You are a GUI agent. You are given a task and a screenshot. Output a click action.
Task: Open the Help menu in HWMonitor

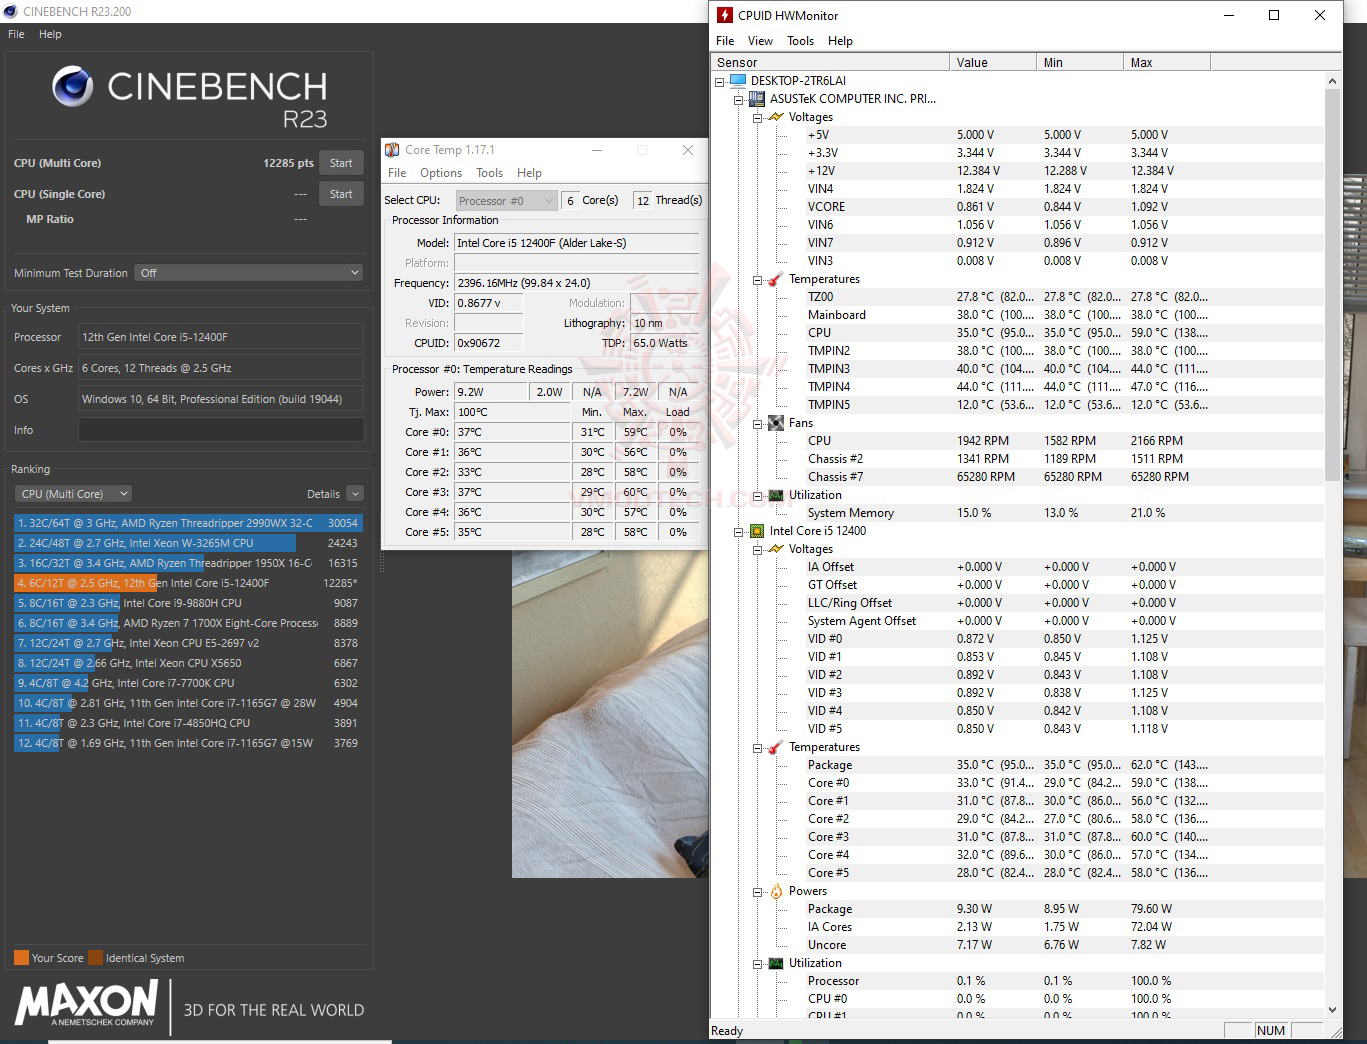pos(840,41)
